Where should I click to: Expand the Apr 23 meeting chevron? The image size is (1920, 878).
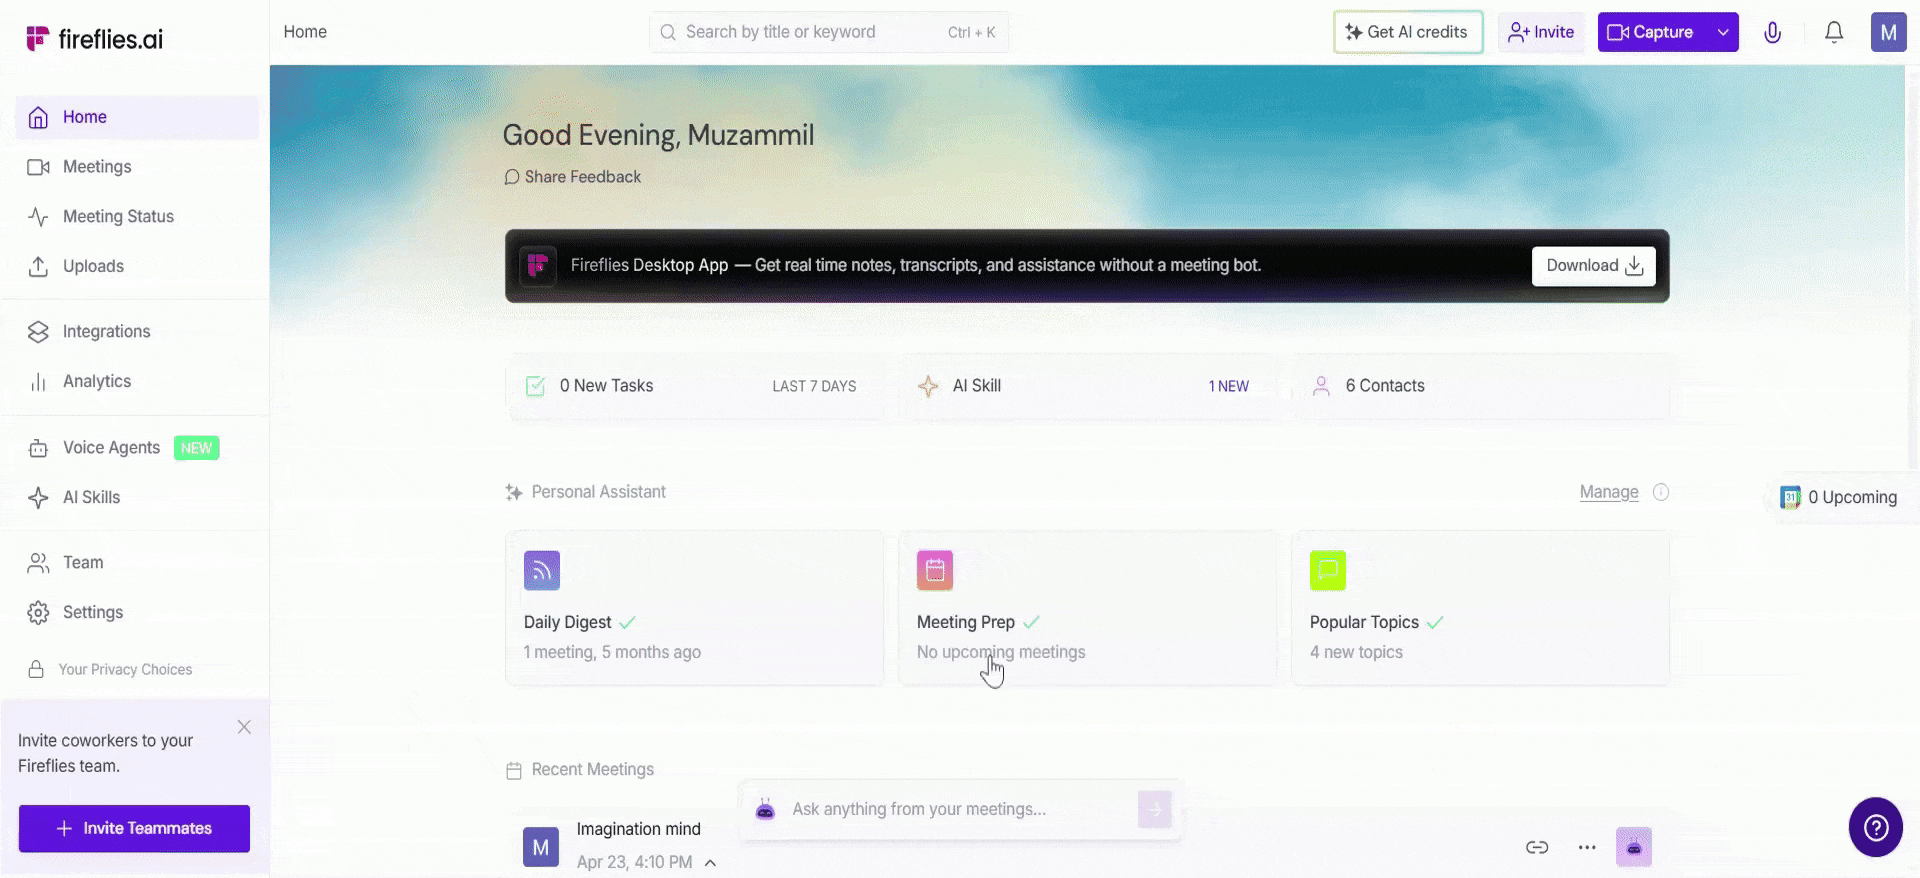(710, 863)
